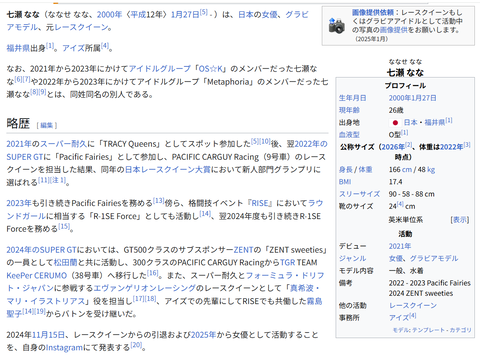Viewport: 480px width, 361px height.
Task: Follow the OS☆K link
Action: click(x=210, y=69)
